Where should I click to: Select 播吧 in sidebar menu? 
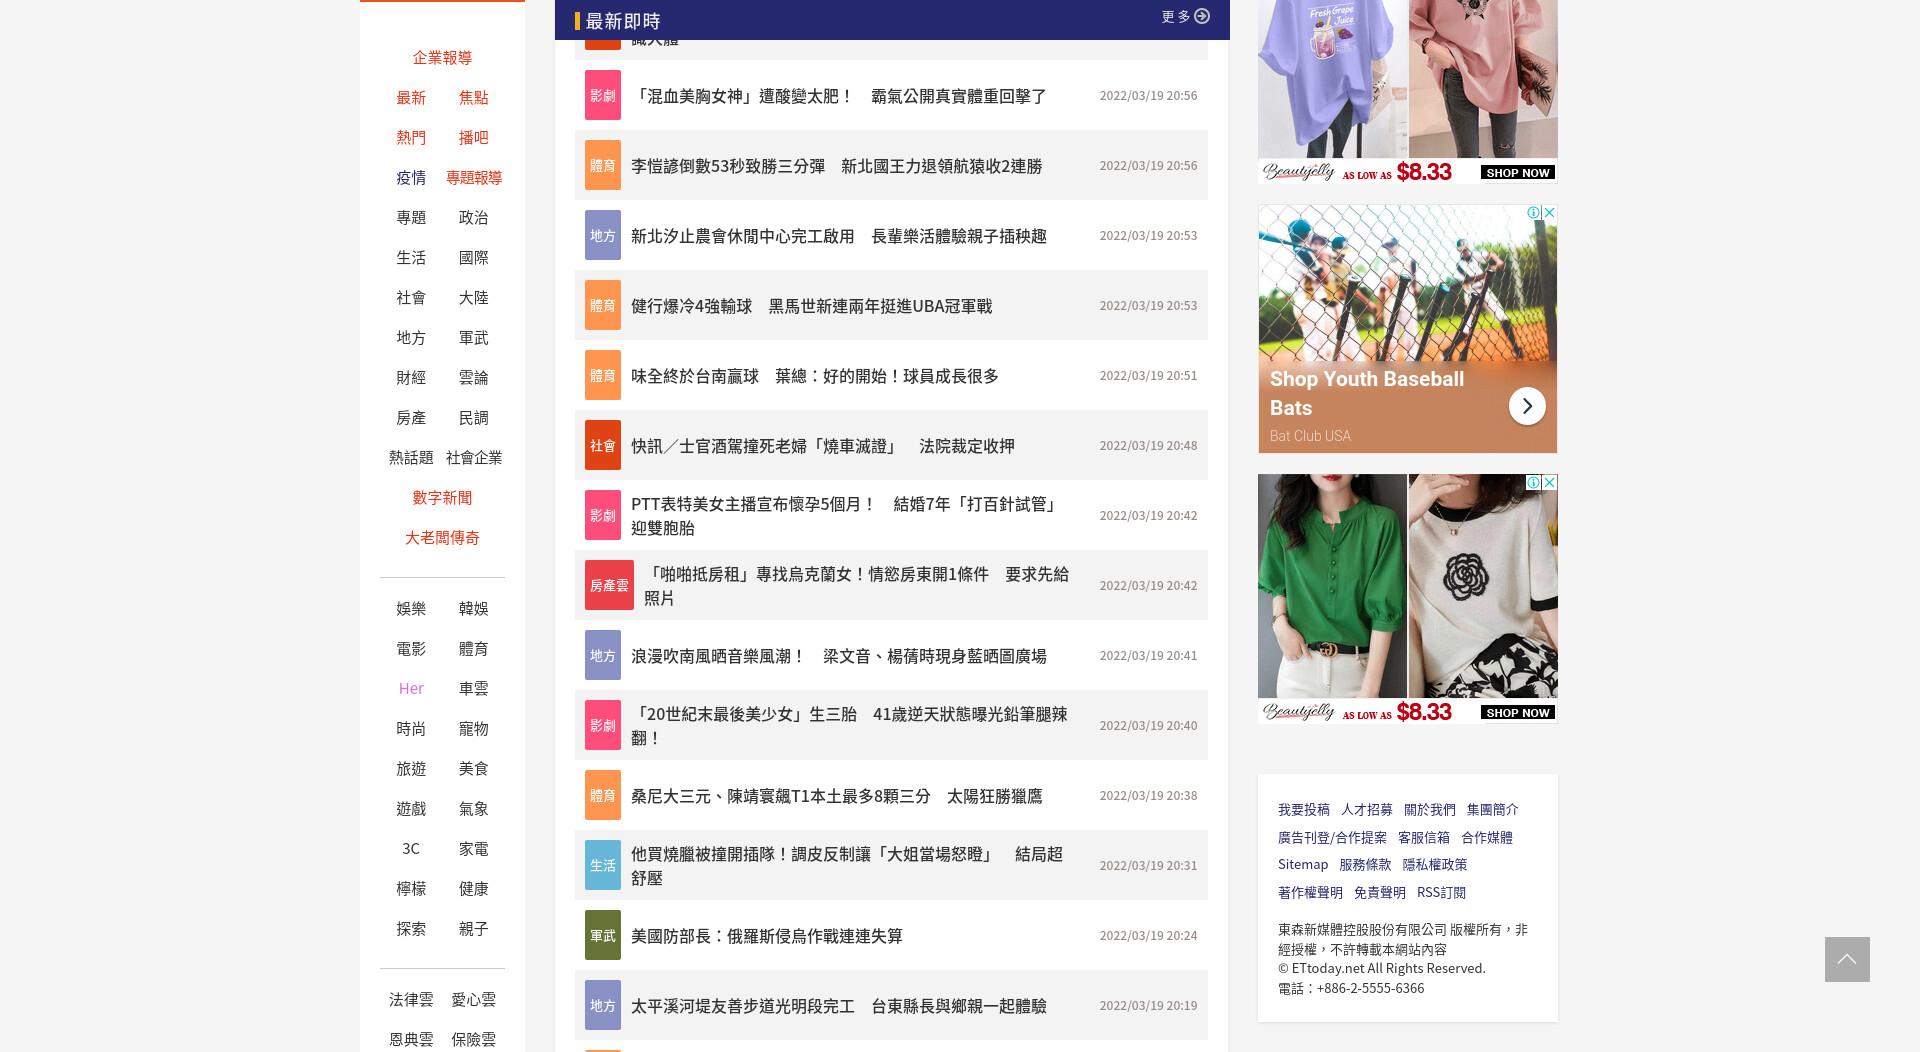coord(474,137)
